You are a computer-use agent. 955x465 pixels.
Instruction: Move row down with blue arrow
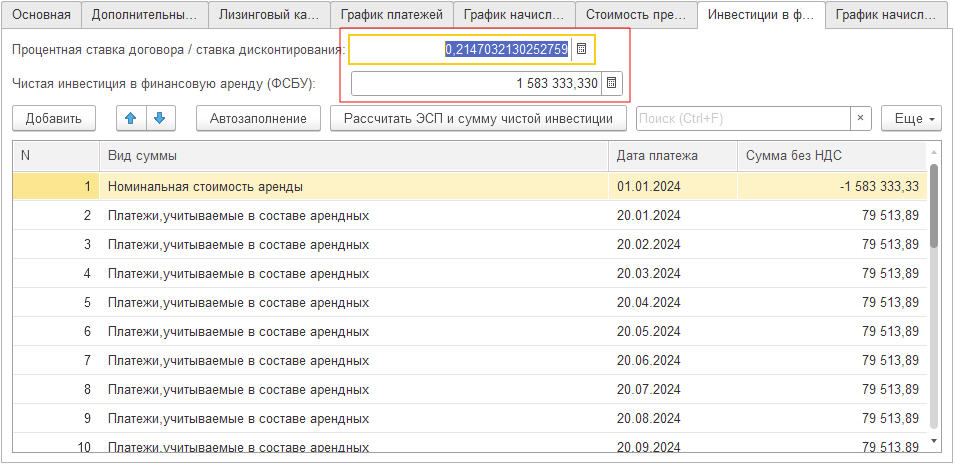coord(159,118)
